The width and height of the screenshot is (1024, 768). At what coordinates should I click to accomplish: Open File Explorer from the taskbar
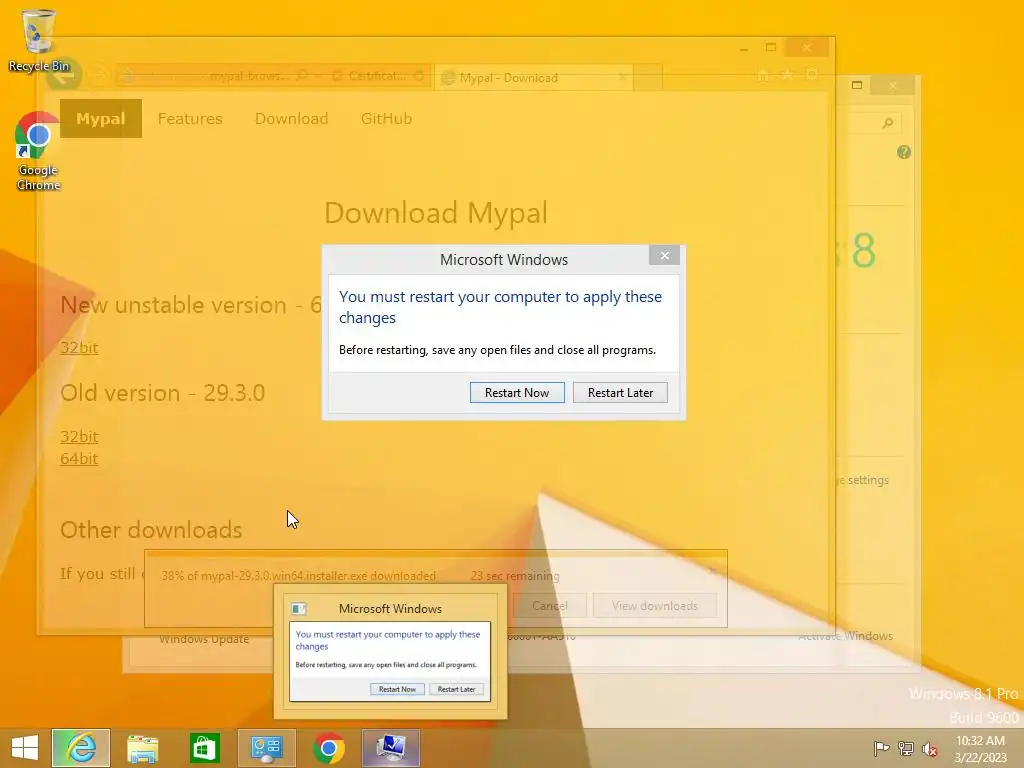point(142,748)
